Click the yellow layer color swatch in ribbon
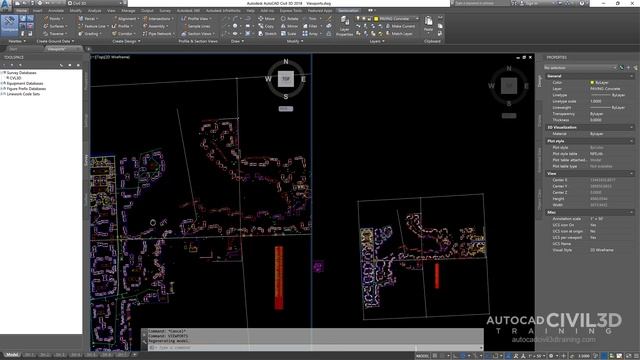The image size is (640, 360). [376, 19]
